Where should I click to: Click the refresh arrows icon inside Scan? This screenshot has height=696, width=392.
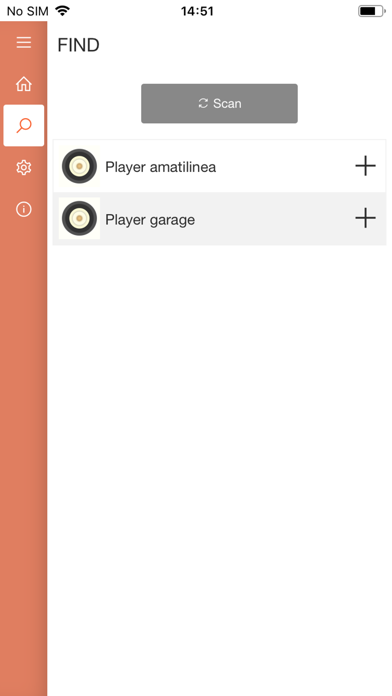click(x=203, y=103)
